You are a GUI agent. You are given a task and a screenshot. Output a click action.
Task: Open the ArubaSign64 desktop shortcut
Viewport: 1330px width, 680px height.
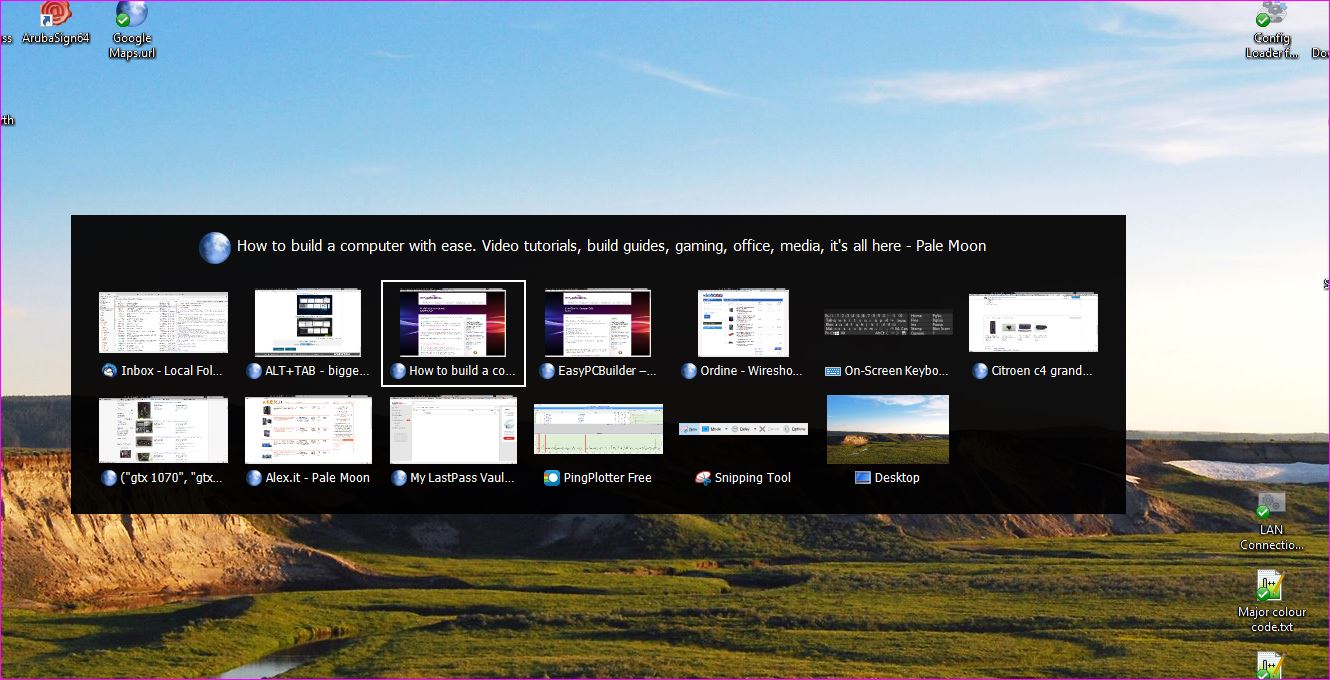[55, 16]
